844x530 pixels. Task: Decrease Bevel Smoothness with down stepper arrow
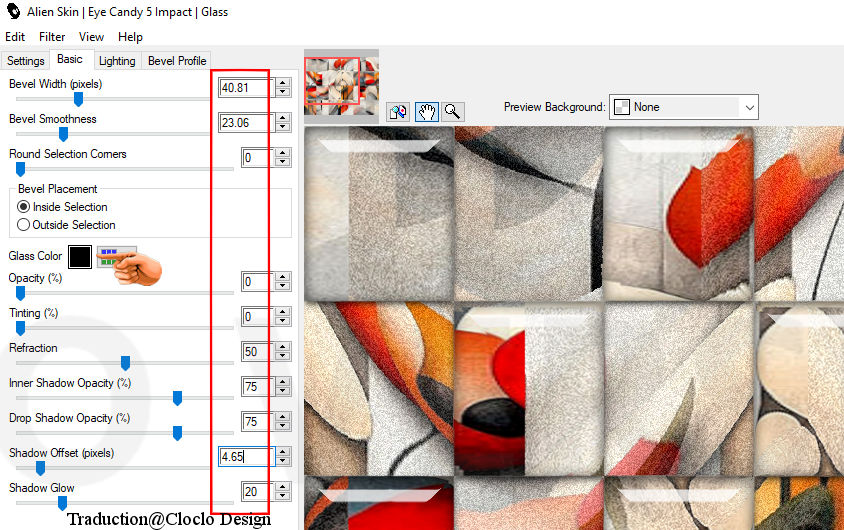[x=283, y=128]
